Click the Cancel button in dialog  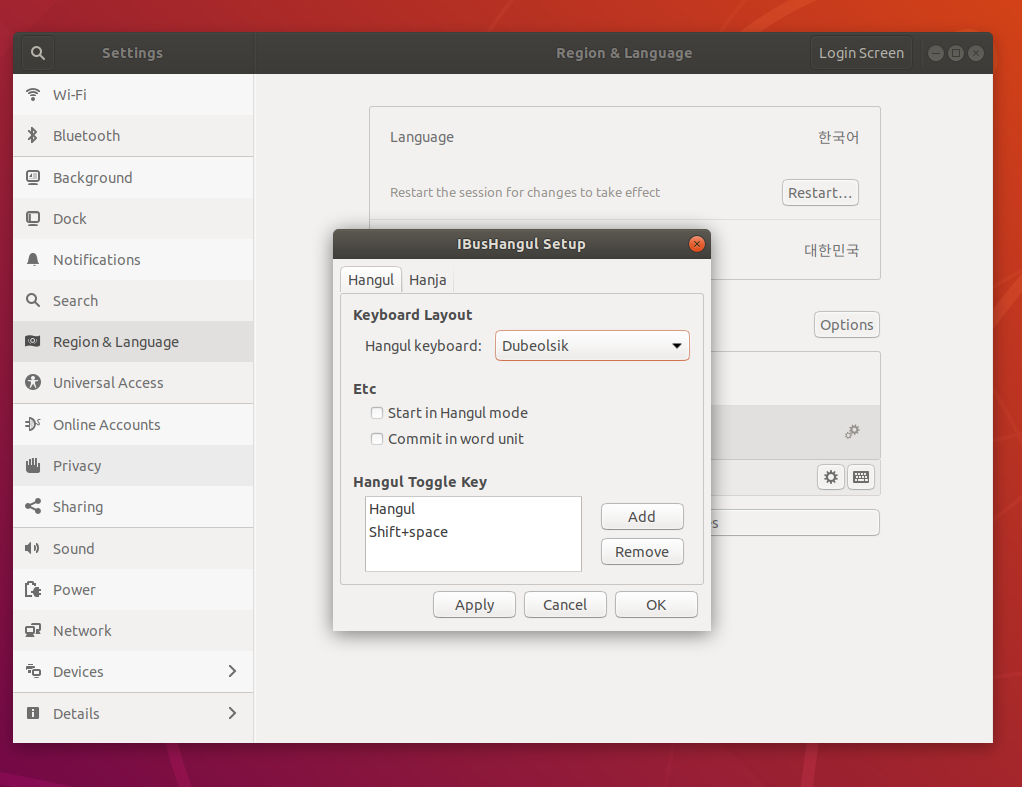pos(565,604)
